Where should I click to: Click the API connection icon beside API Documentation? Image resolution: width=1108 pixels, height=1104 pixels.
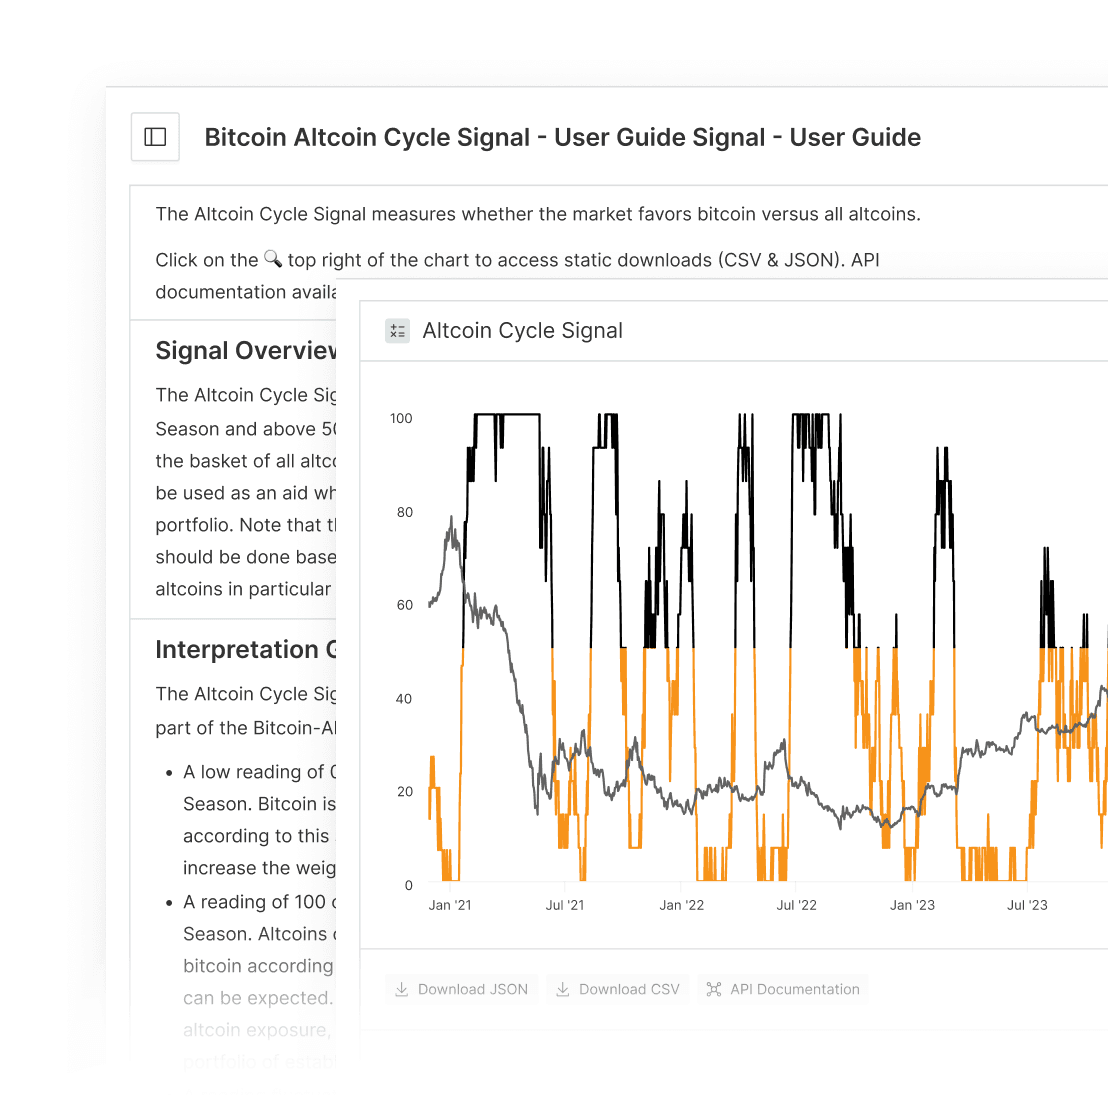[714, 988]
